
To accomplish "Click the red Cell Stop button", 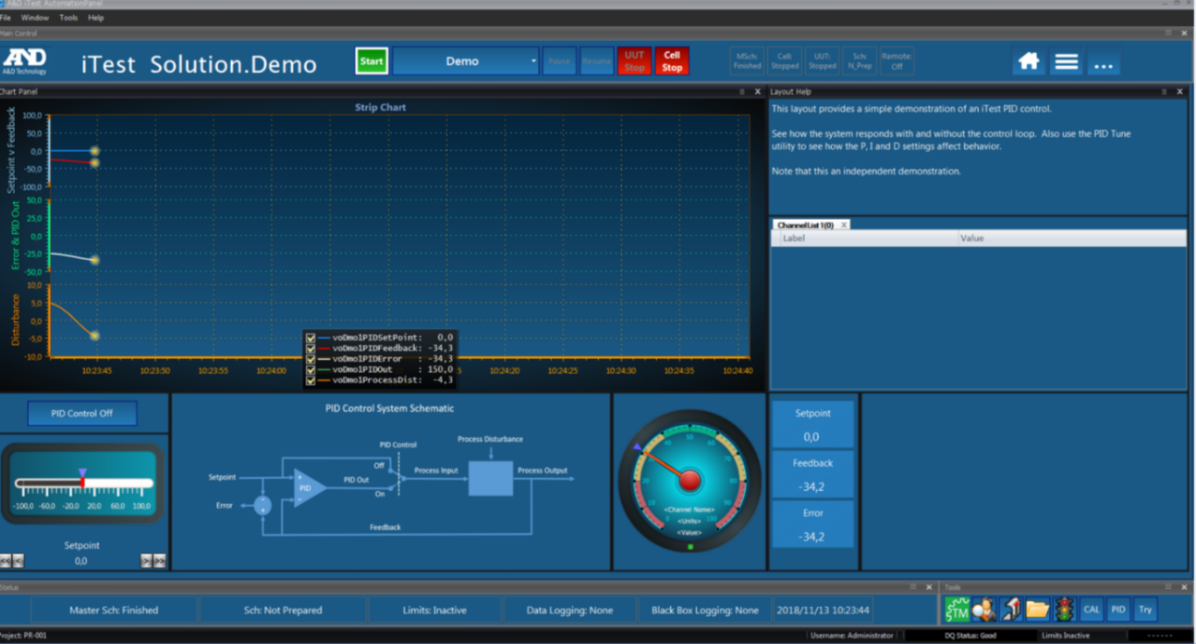I will [x=672, y=61].
